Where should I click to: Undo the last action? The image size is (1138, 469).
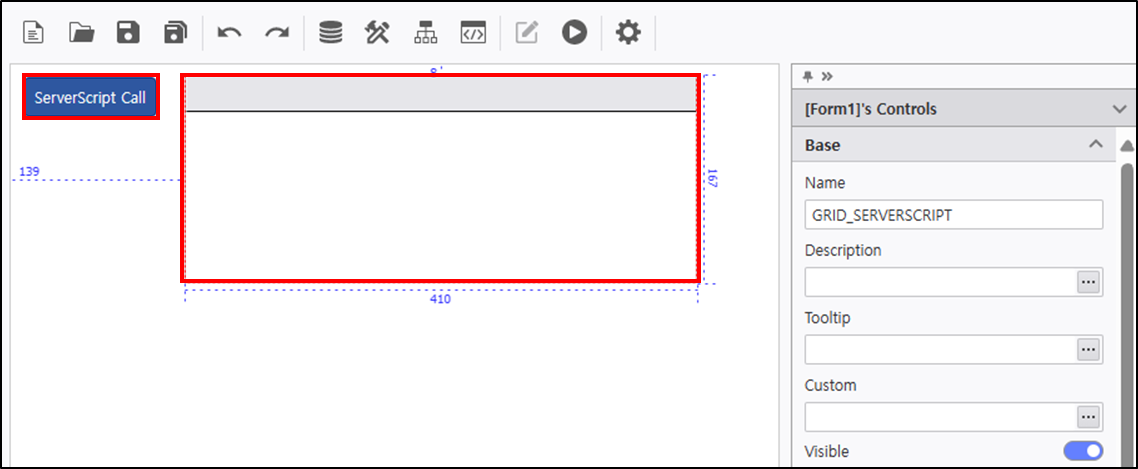click(x=229, y=33)
